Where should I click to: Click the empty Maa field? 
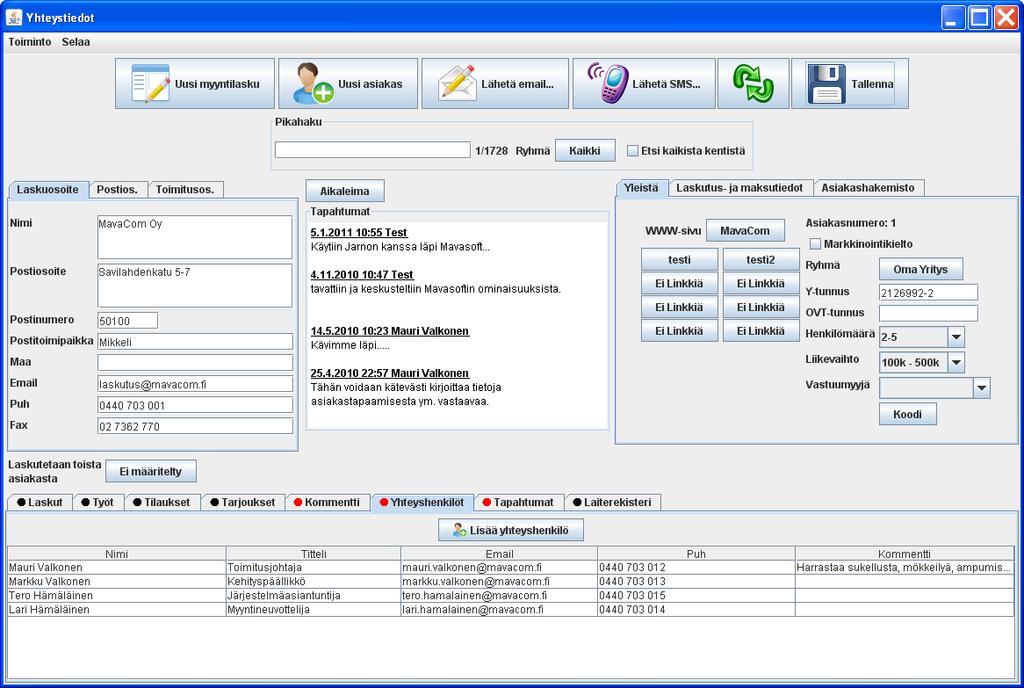coord(195,362)
